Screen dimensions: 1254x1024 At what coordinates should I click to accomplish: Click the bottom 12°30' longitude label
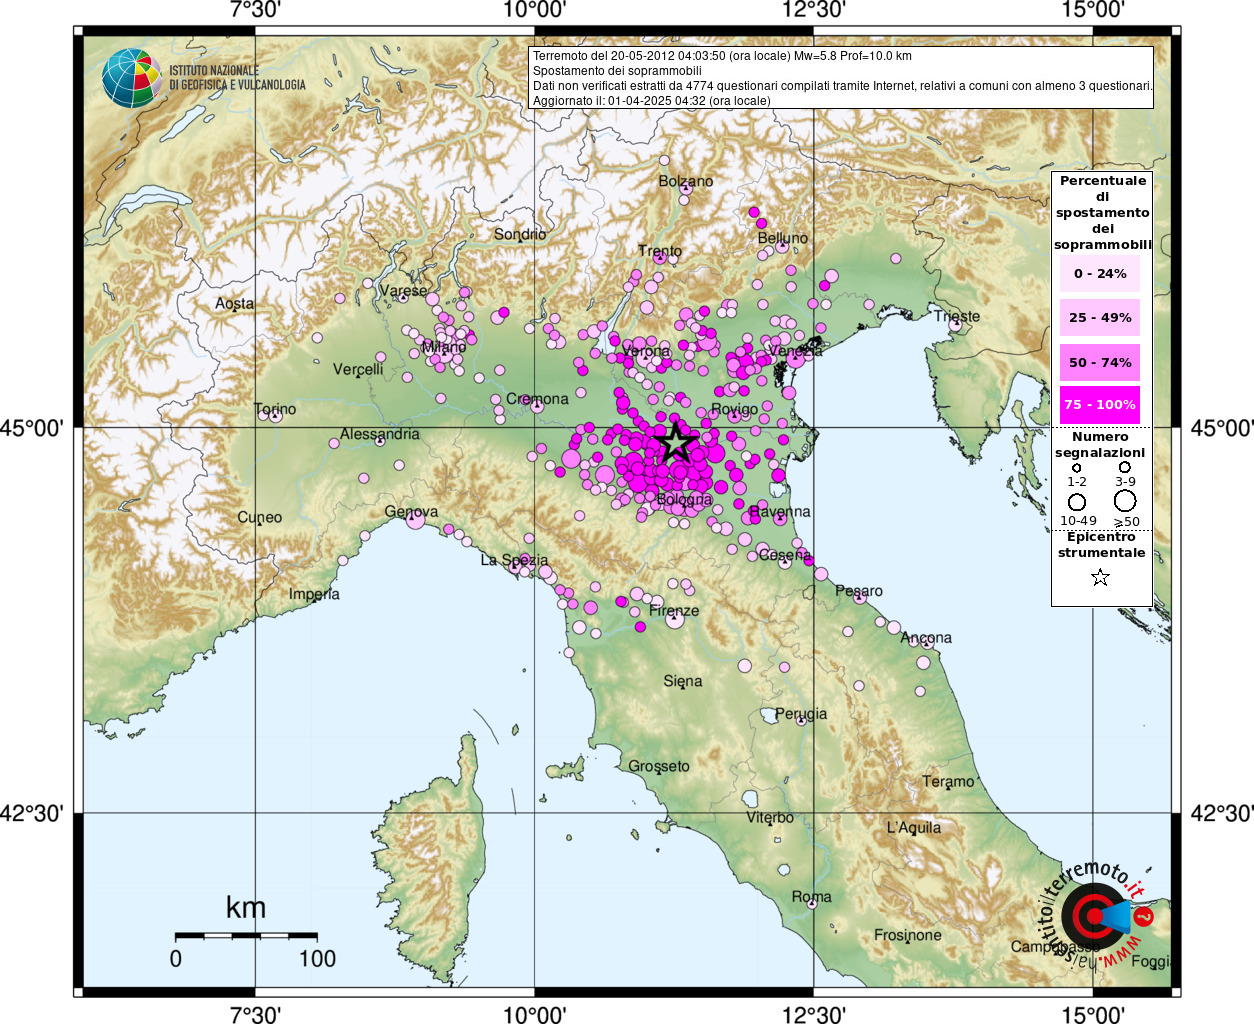tap(813, 1014)
